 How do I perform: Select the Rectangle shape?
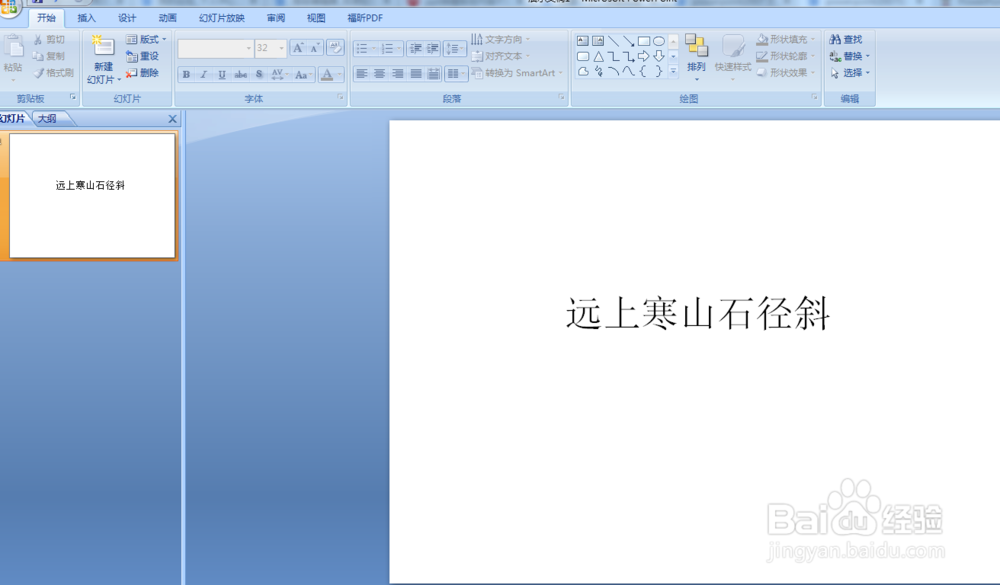tap(644, 41)
